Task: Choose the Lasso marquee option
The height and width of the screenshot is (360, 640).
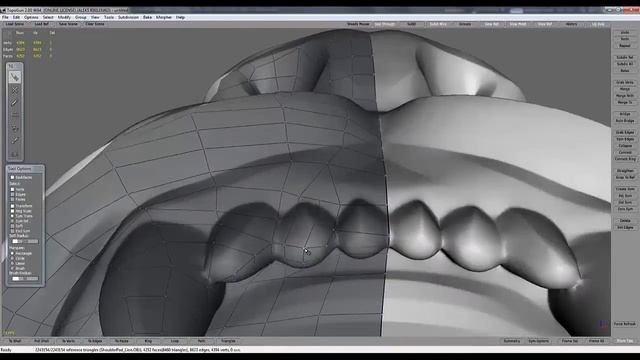Action: click(12, 263)
